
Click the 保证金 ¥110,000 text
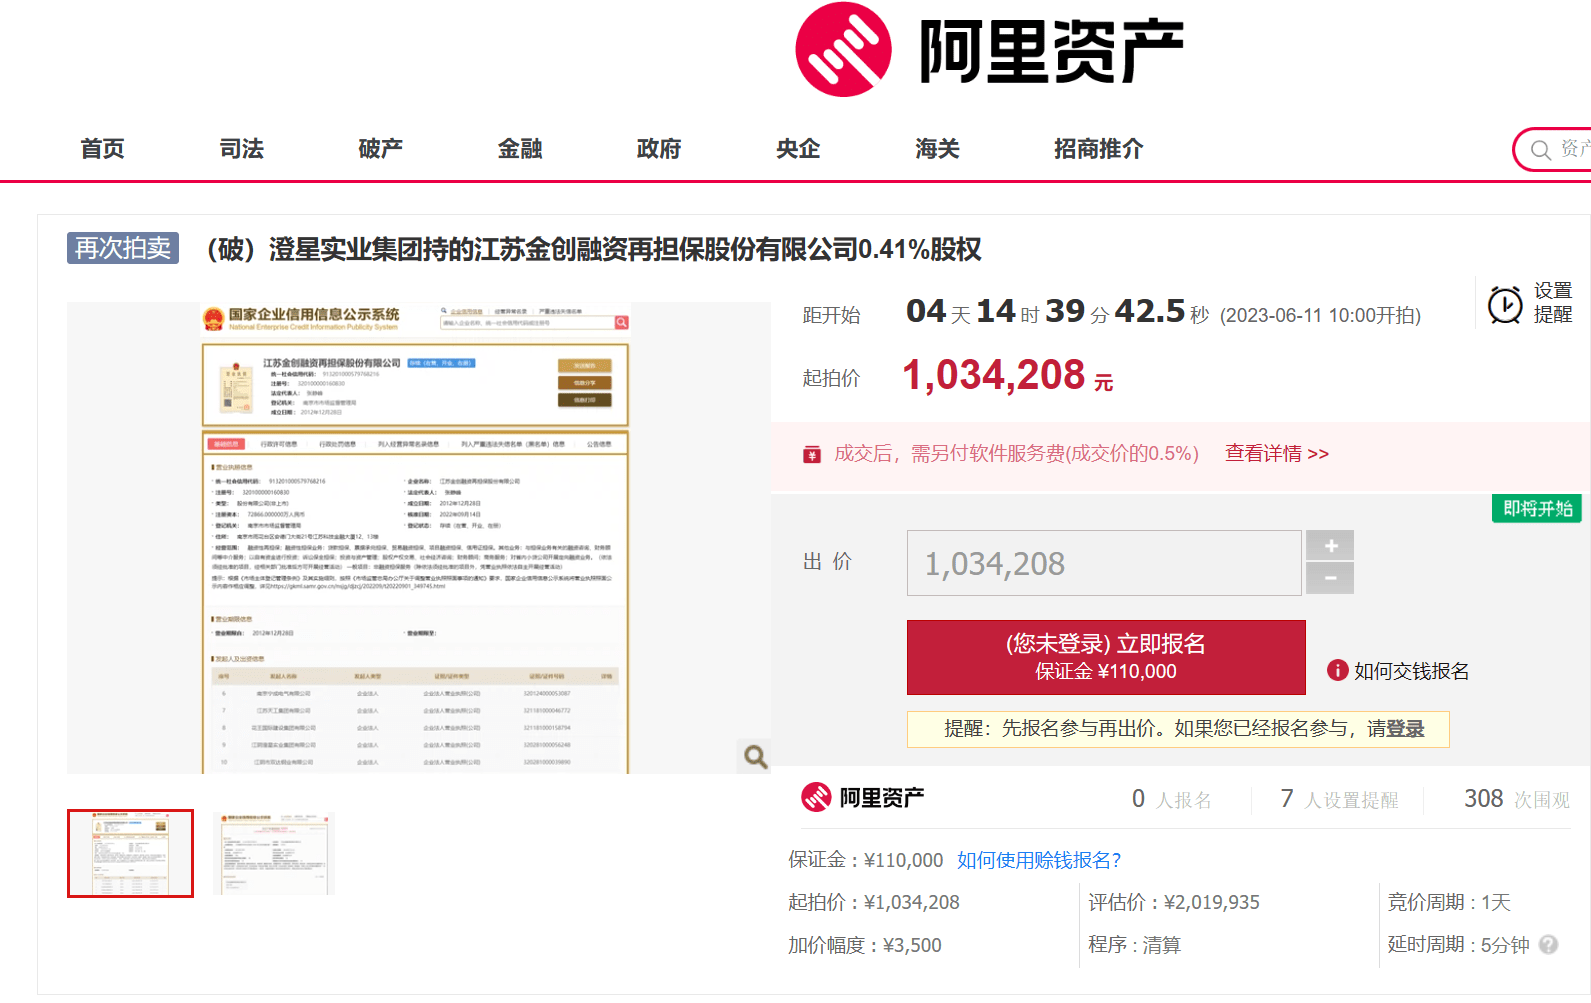click(866, 860)
